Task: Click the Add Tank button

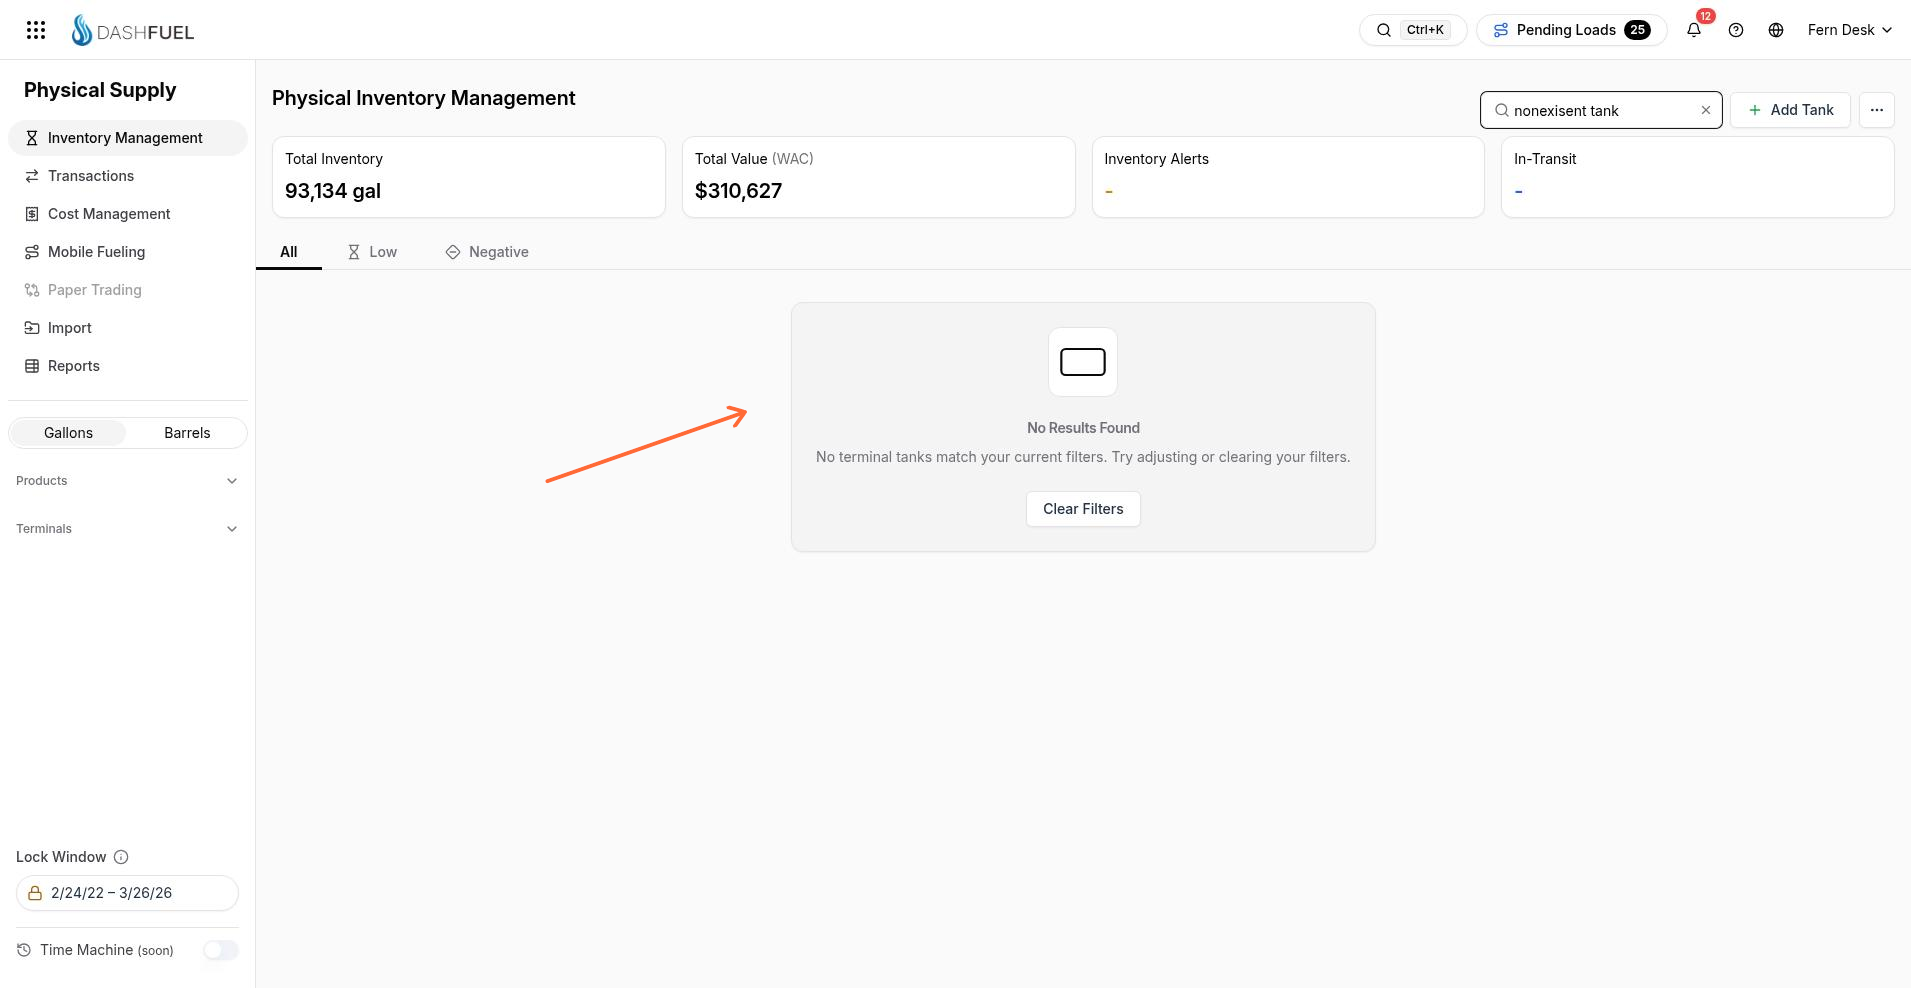Action: 1791,110
